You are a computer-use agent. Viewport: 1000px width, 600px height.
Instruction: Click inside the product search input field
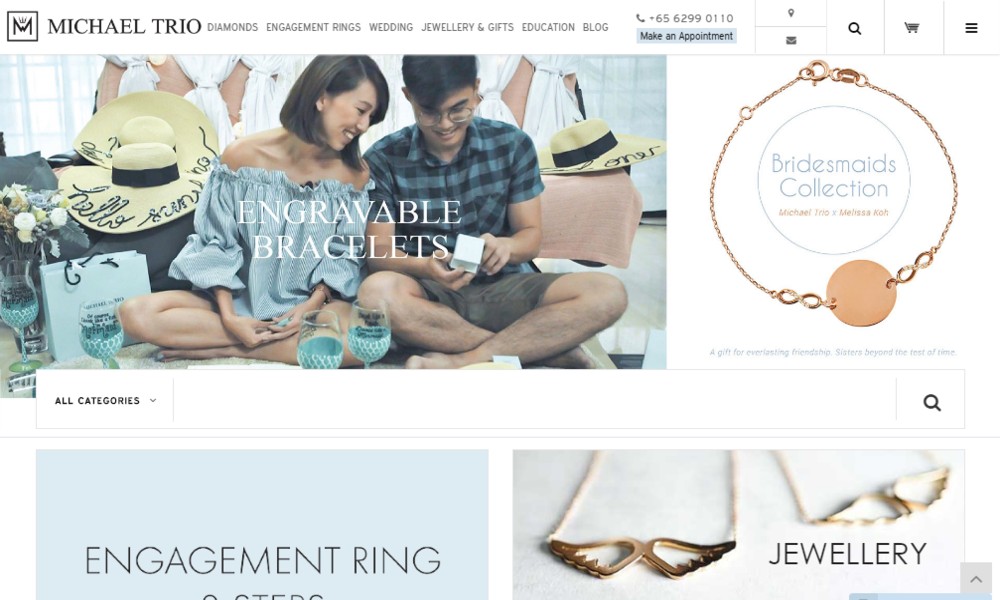[534, 400]
